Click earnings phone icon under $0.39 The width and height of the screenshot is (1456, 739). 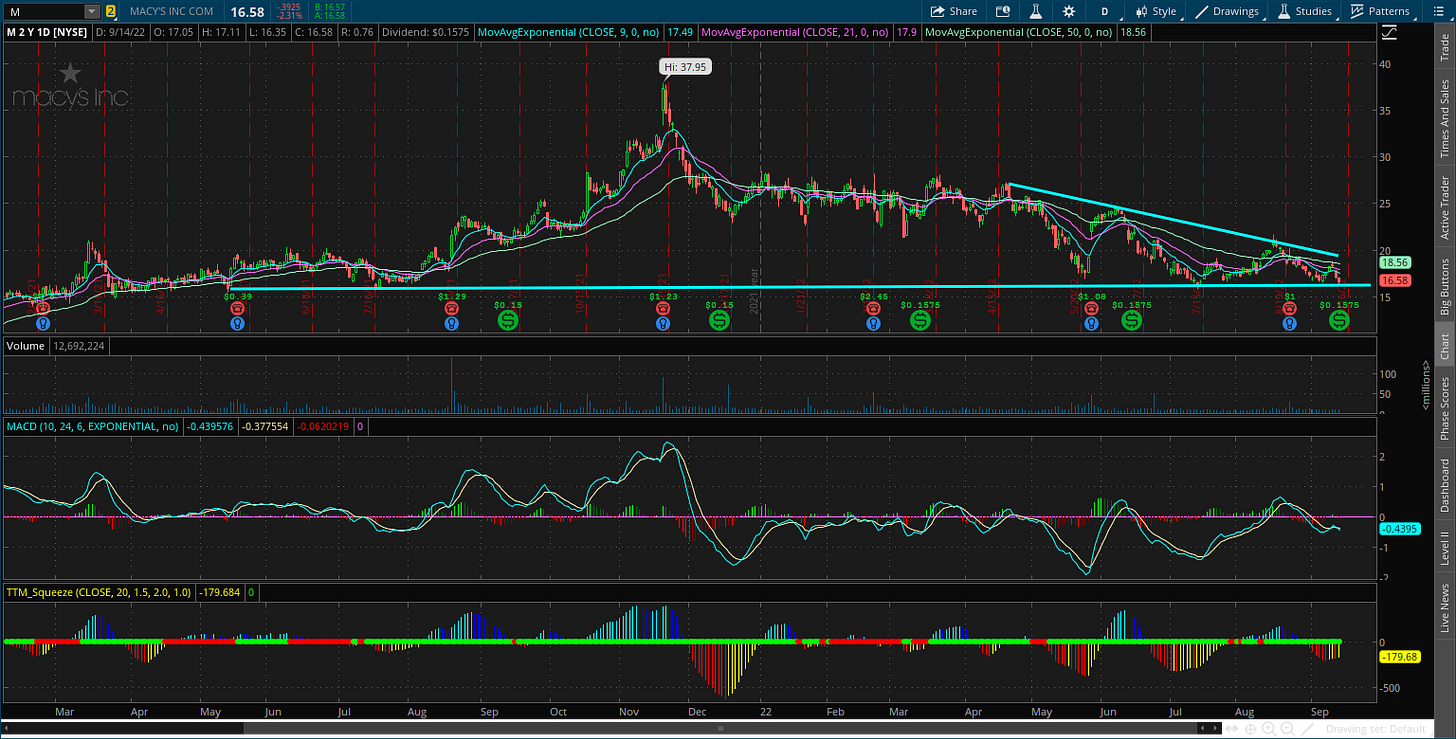pyautogui.click(x=237, y=309)
